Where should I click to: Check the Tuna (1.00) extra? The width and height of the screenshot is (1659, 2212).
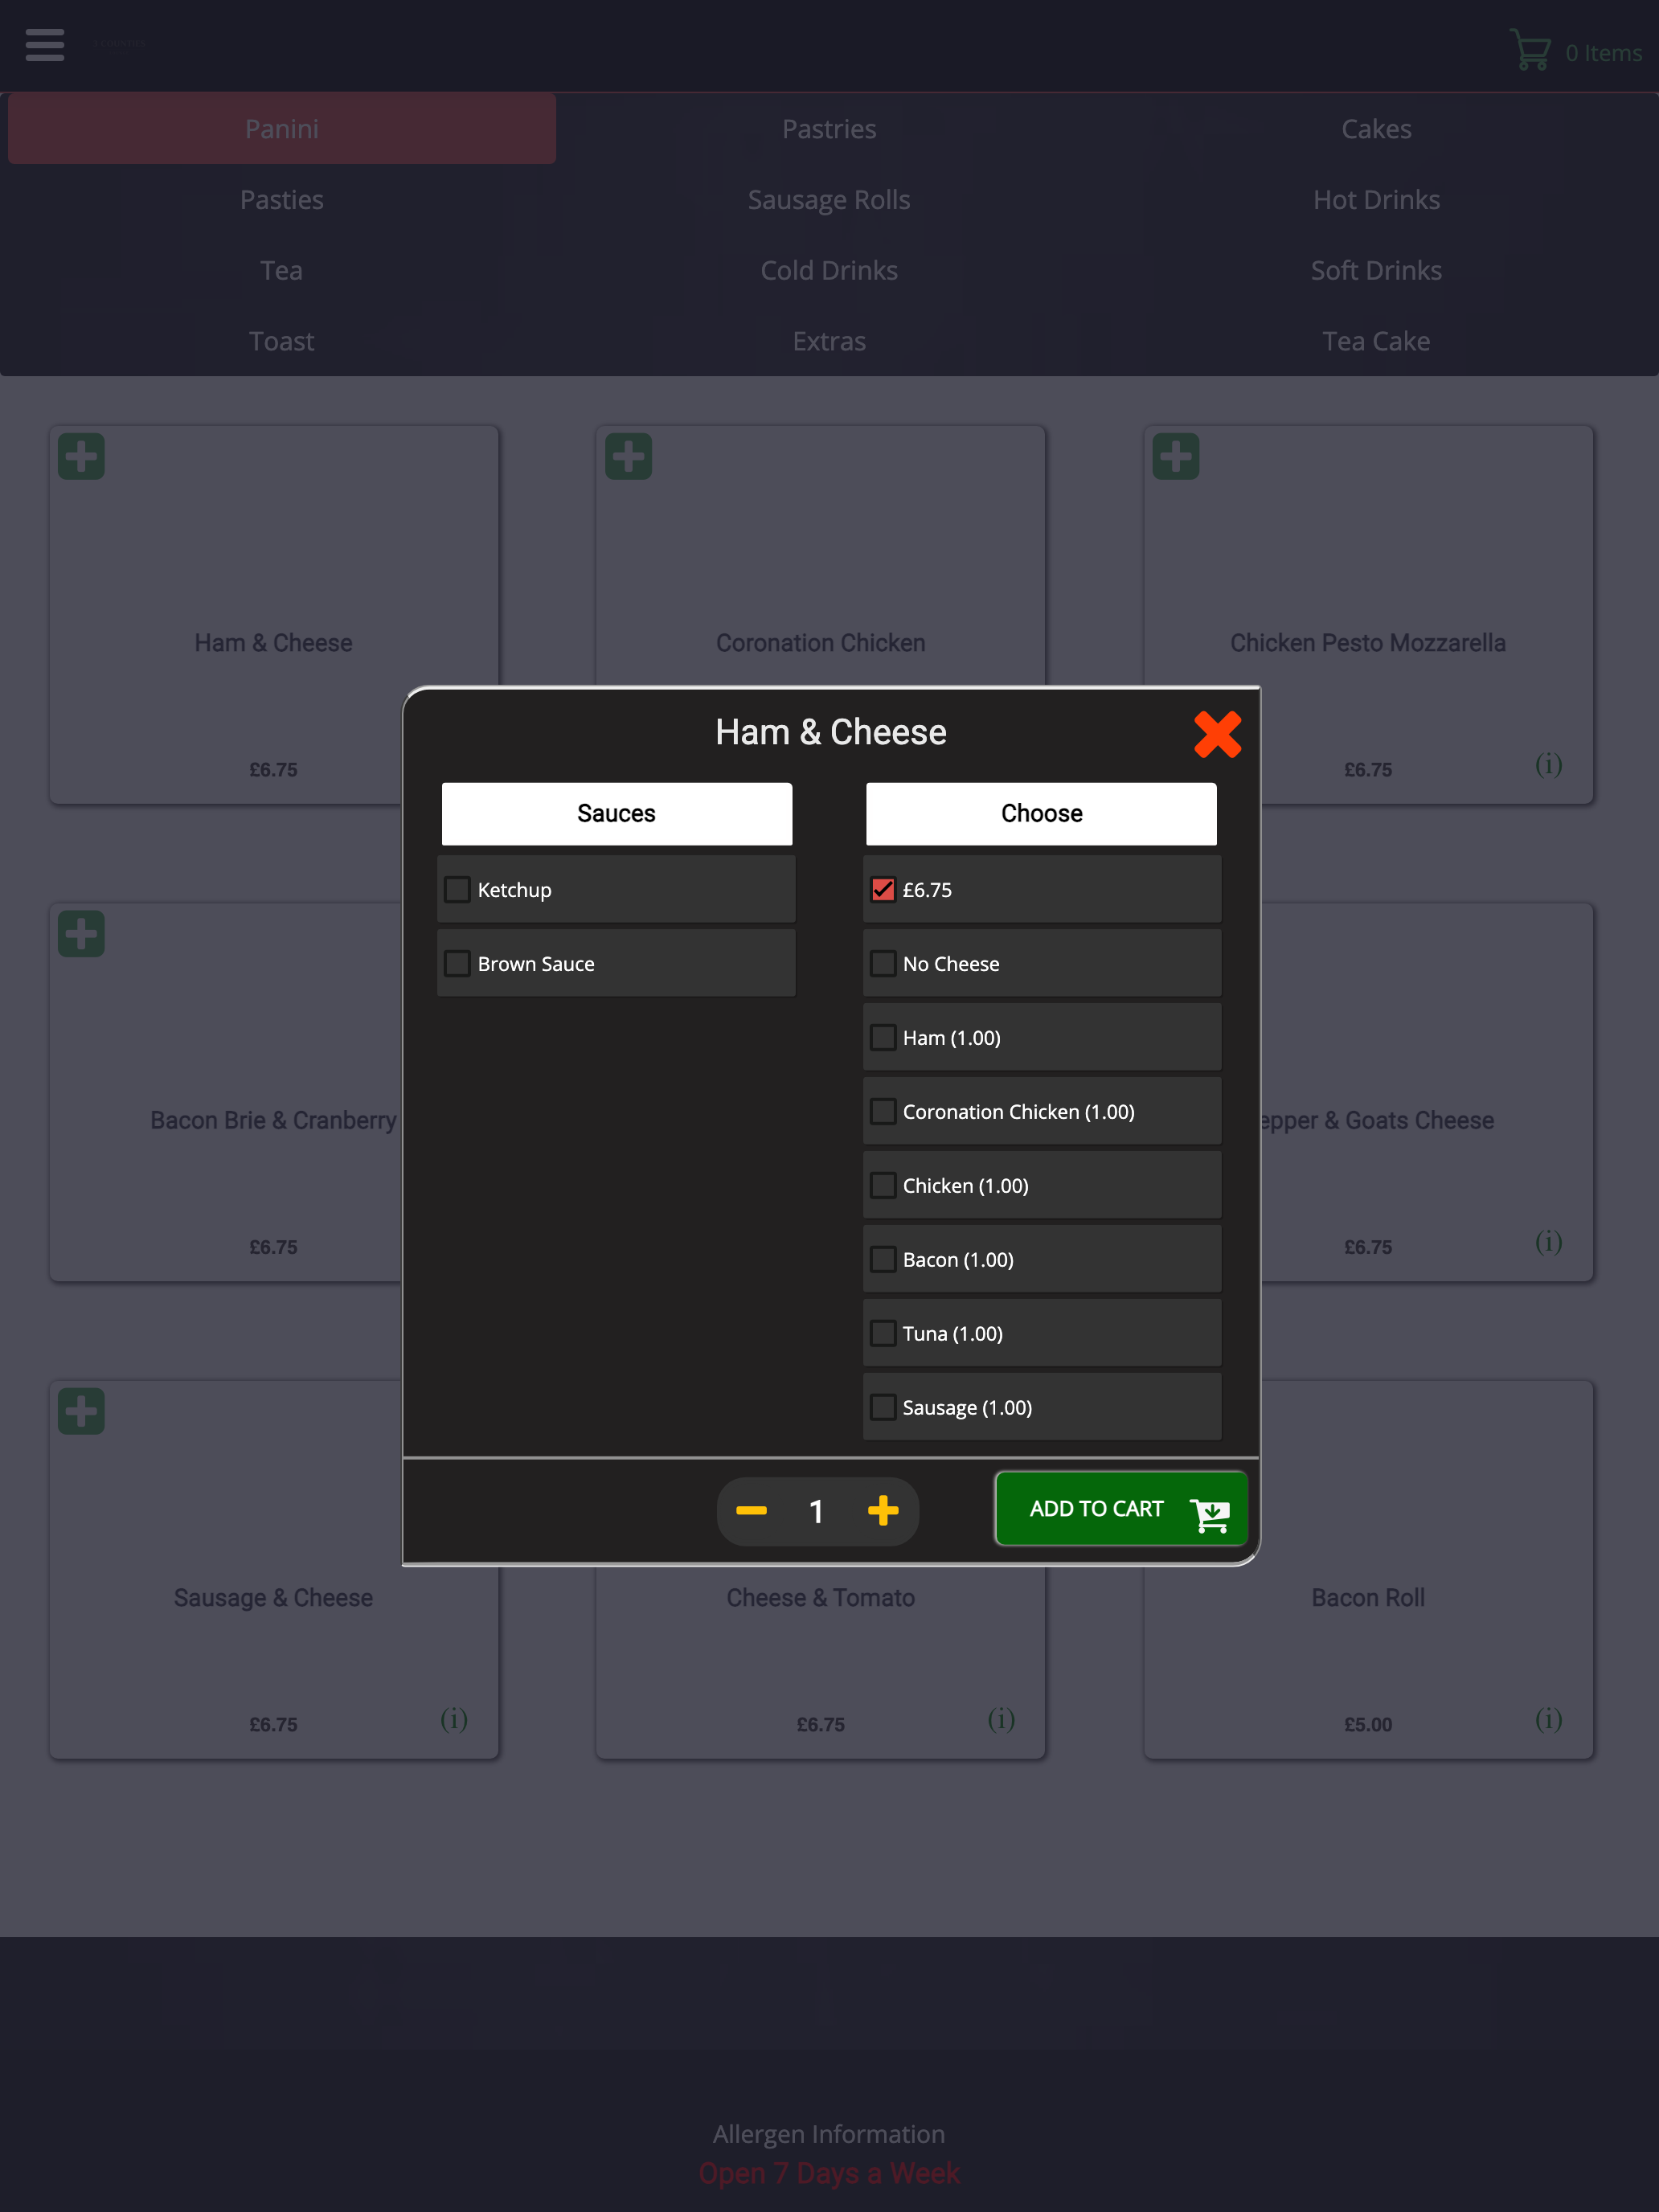[883, 1334]
